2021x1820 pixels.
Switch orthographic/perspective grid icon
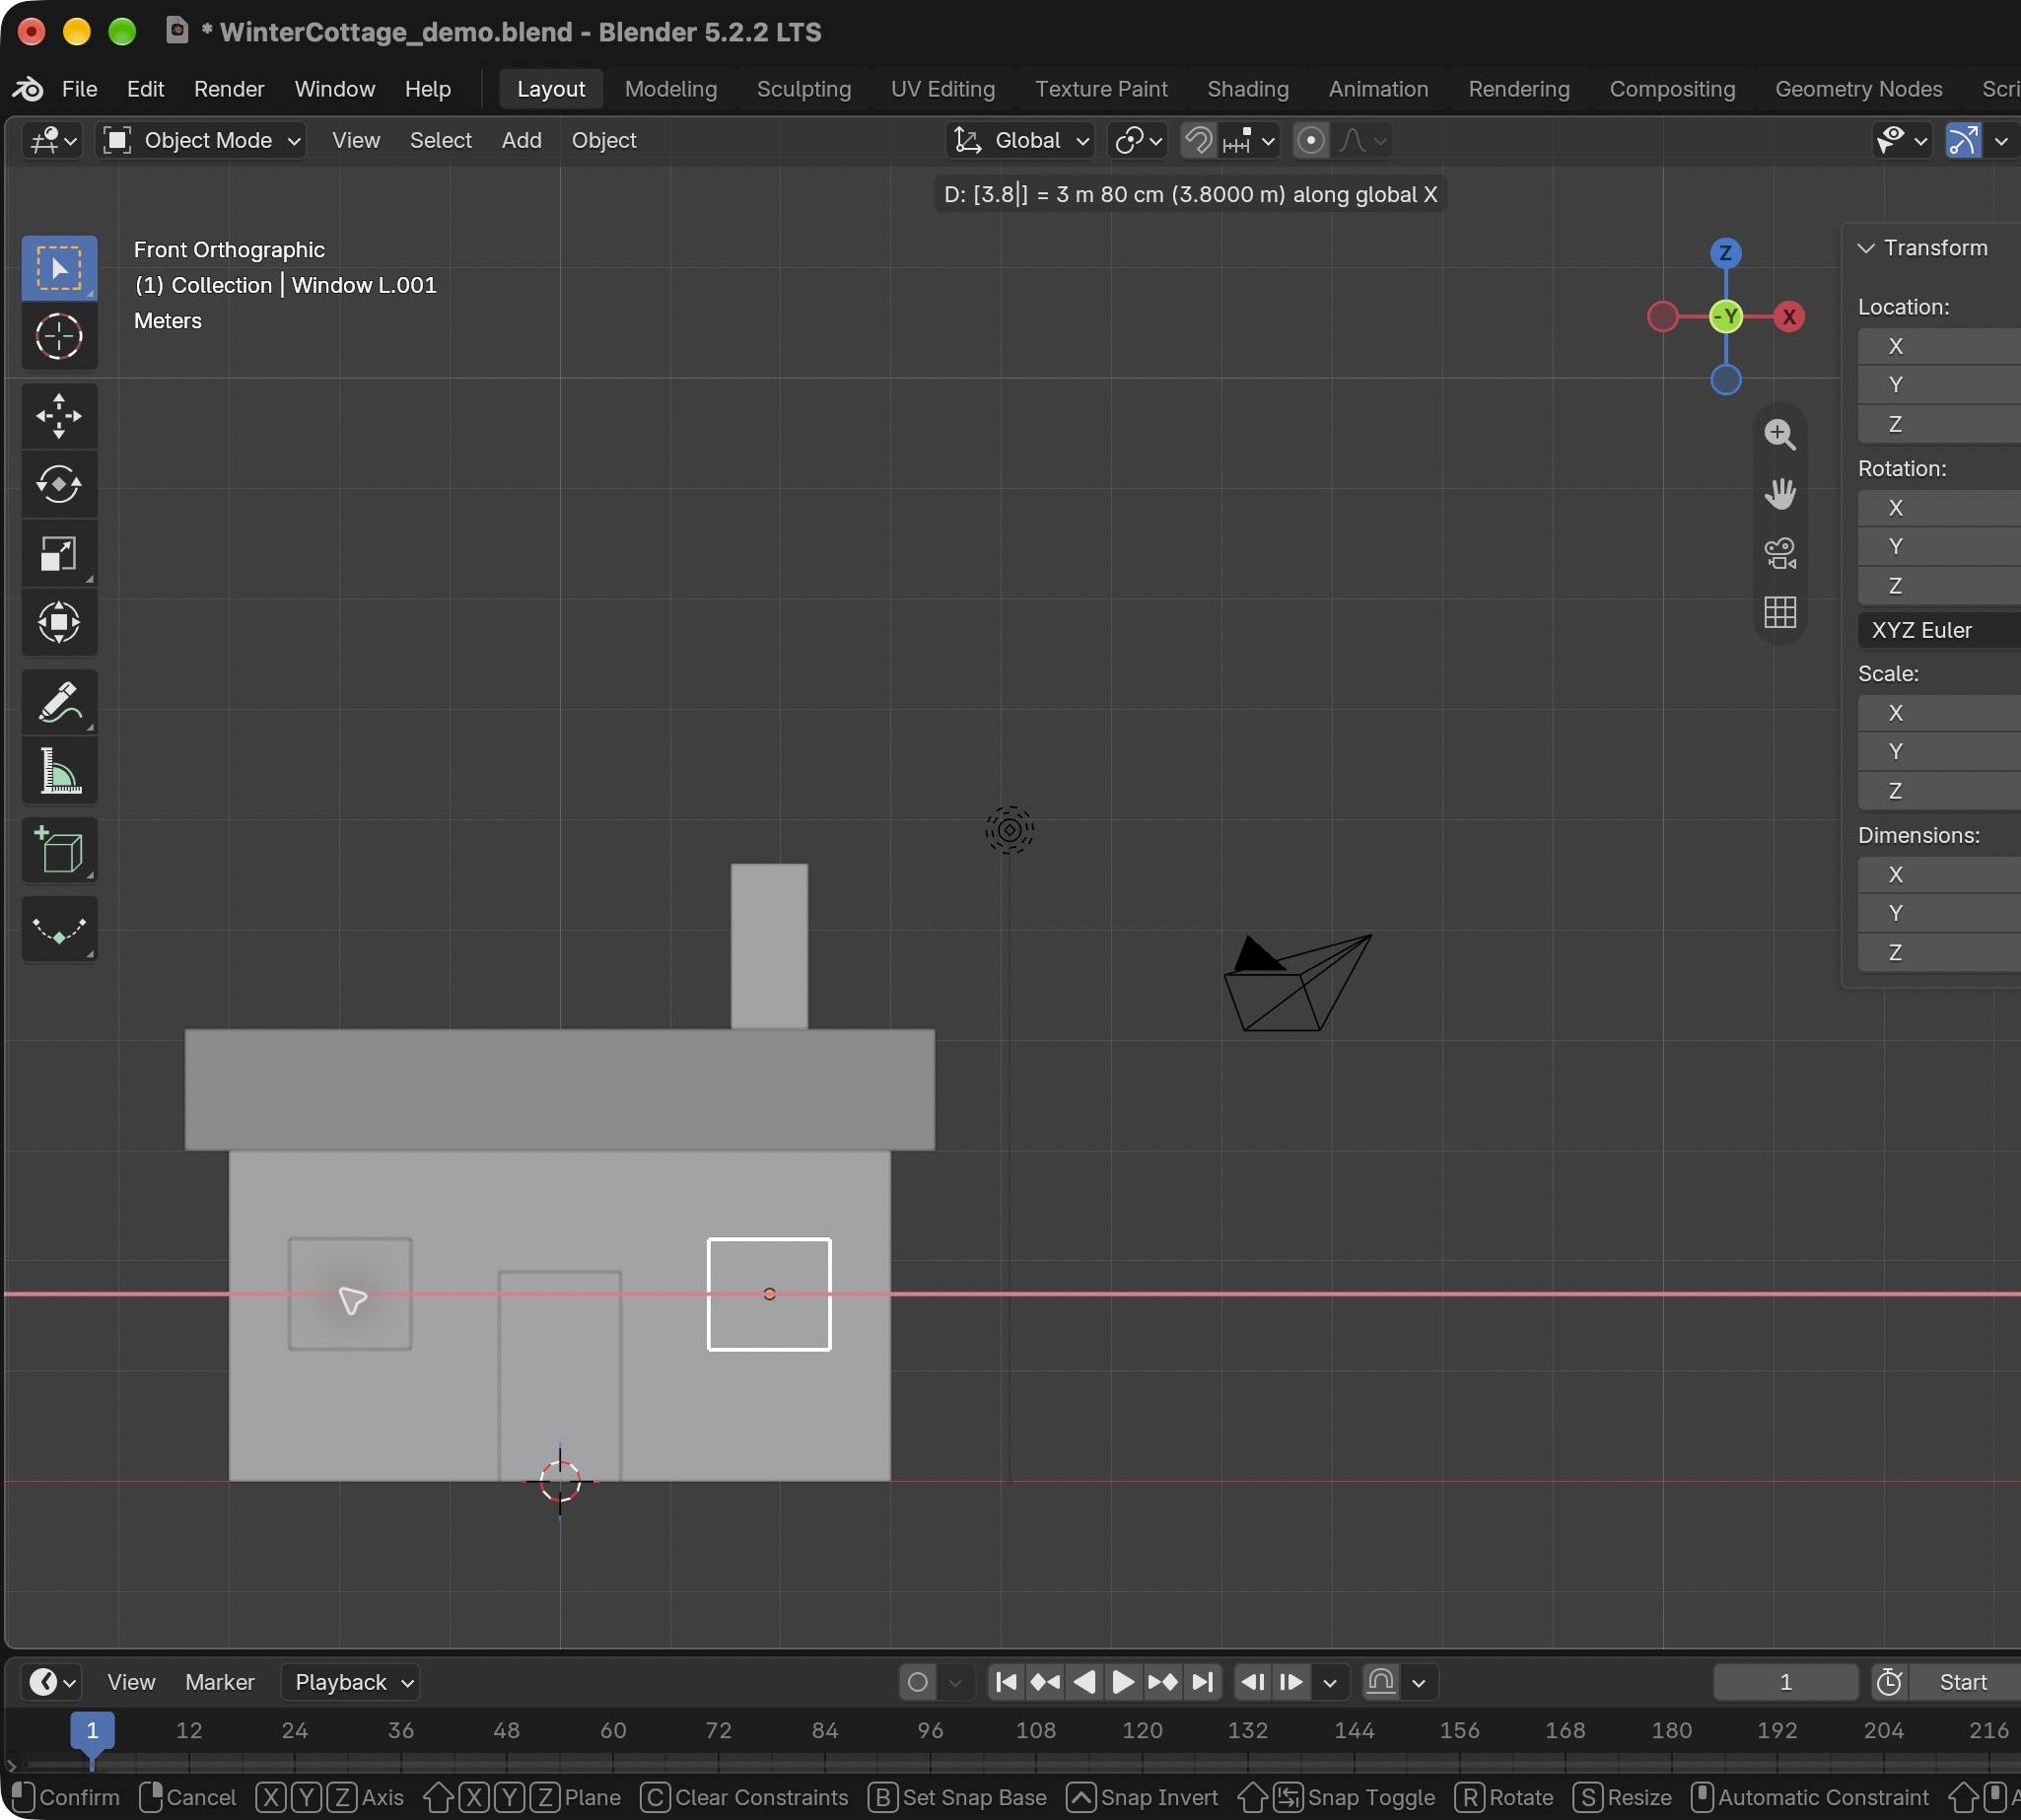point(1780,611)
